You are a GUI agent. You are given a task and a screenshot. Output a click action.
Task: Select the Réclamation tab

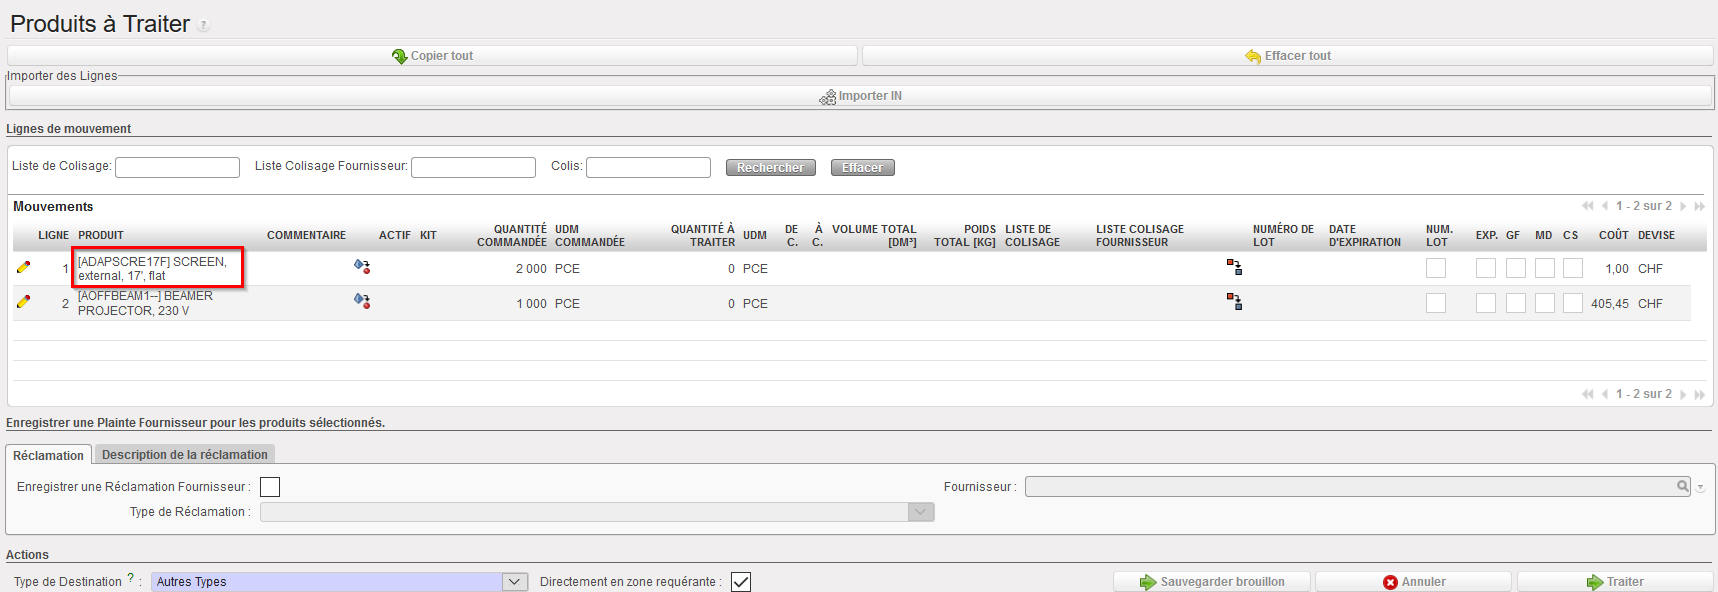[x=49, y=456]
